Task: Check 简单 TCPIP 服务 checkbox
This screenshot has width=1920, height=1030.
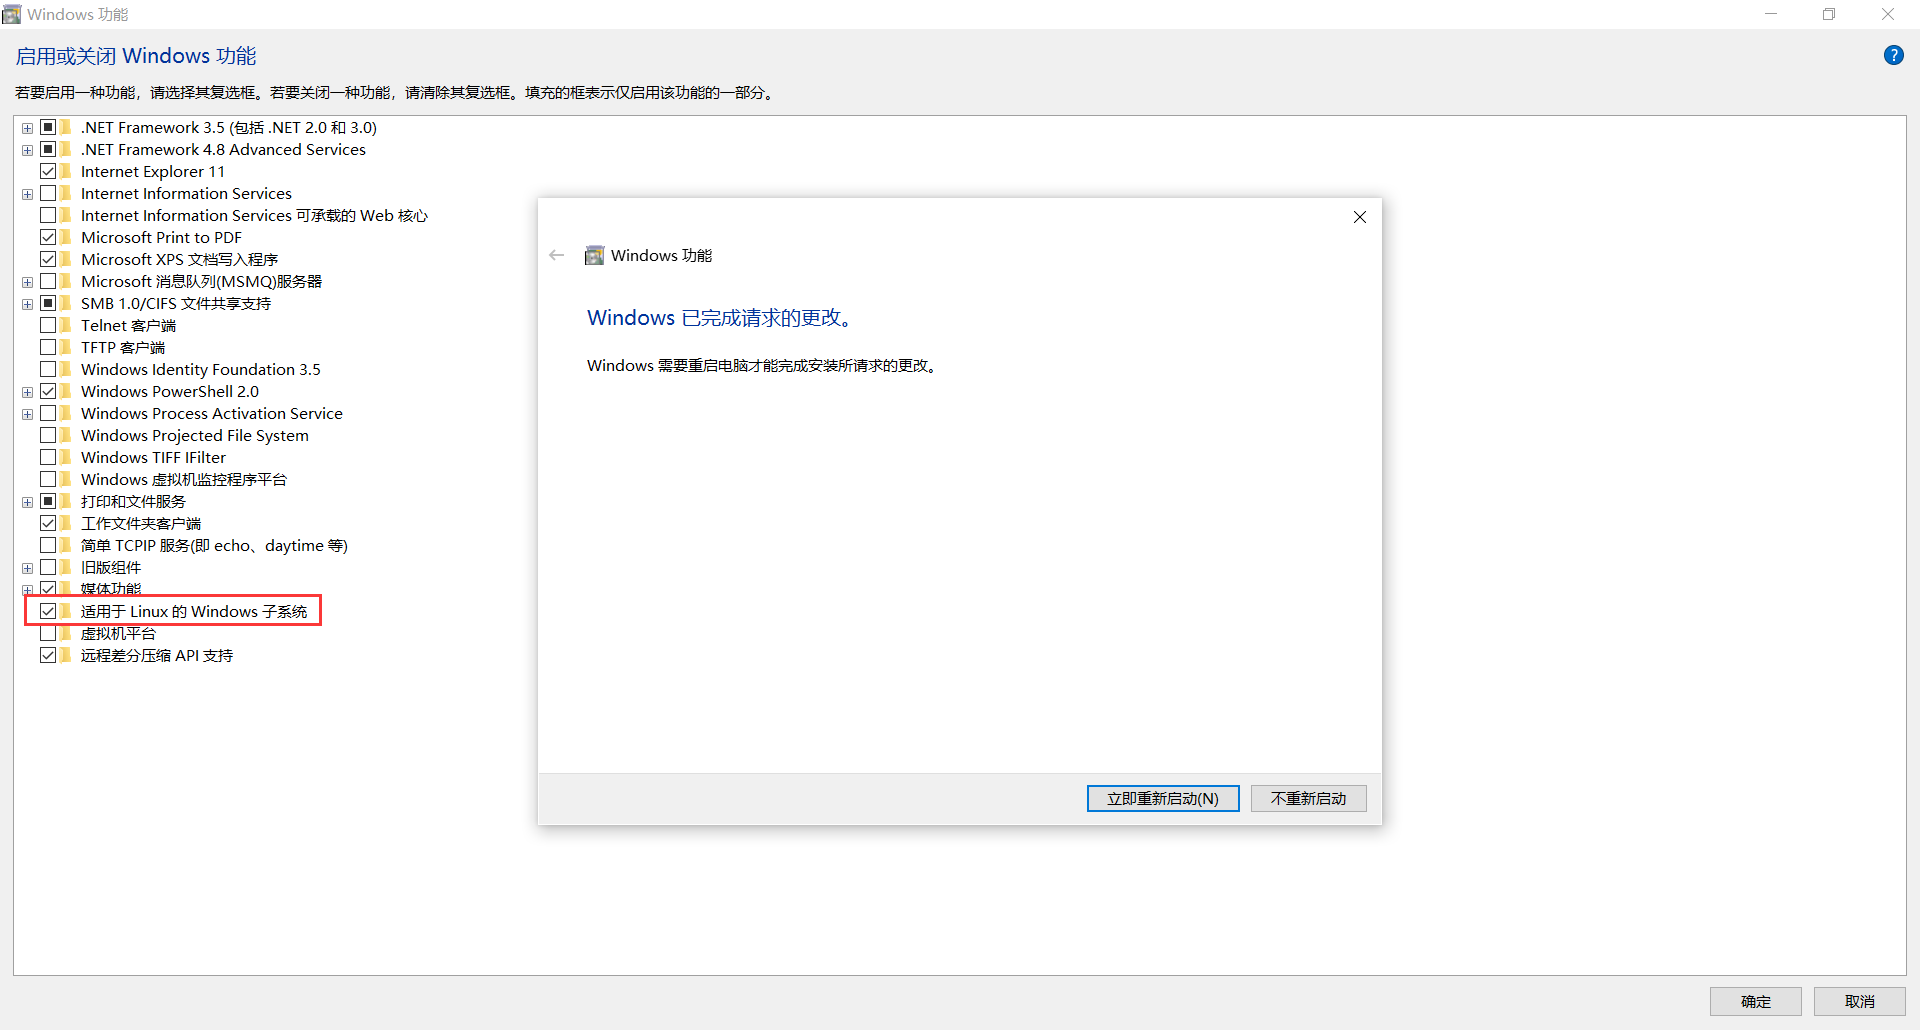Action: point(48,545)
